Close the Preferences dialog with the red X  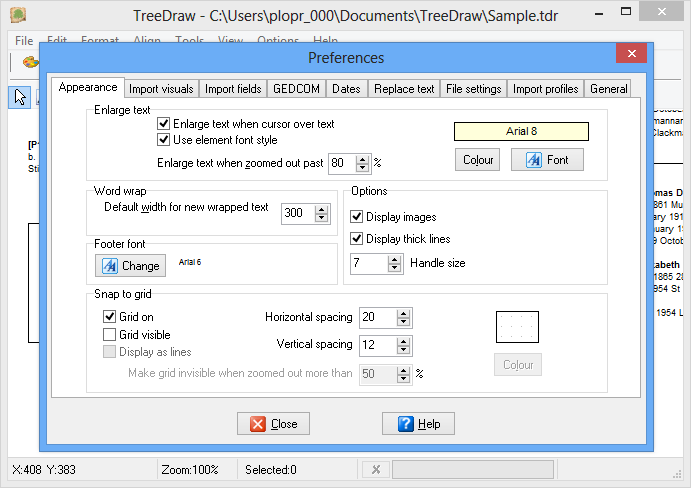coord(632,53)
